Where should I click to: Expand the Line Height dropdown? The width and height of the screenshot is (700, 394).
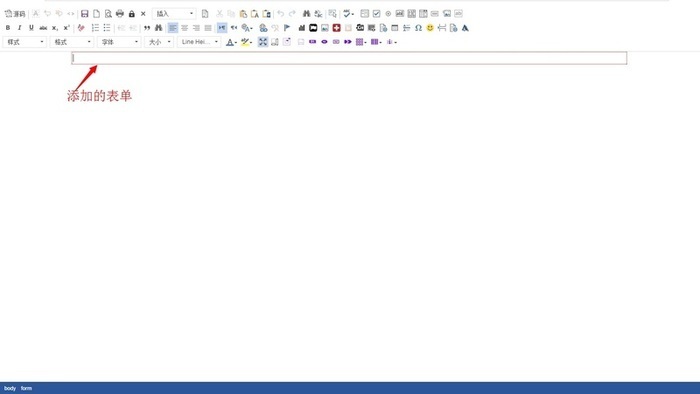[x=199, y=42]
